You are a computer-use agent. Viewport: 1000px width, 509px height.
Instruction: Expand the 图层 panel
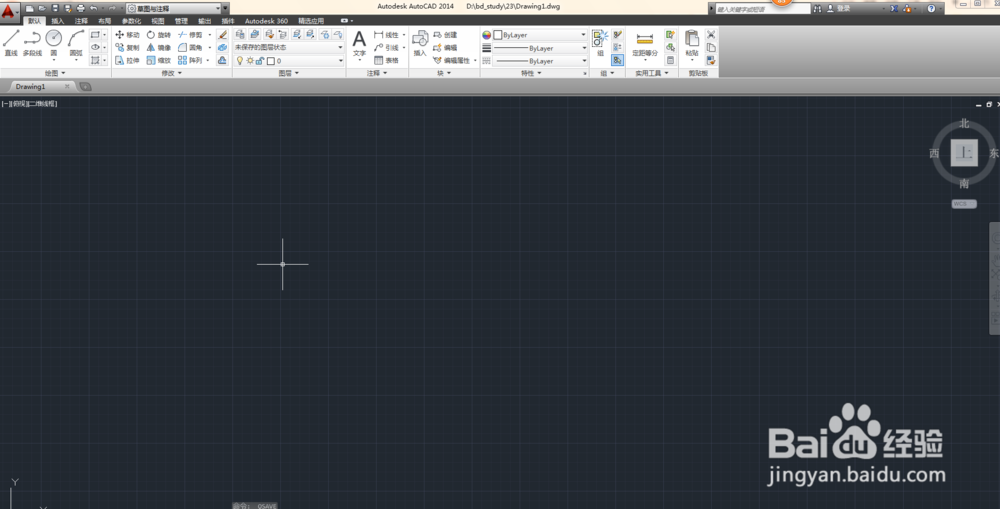[x=289, y=73]
